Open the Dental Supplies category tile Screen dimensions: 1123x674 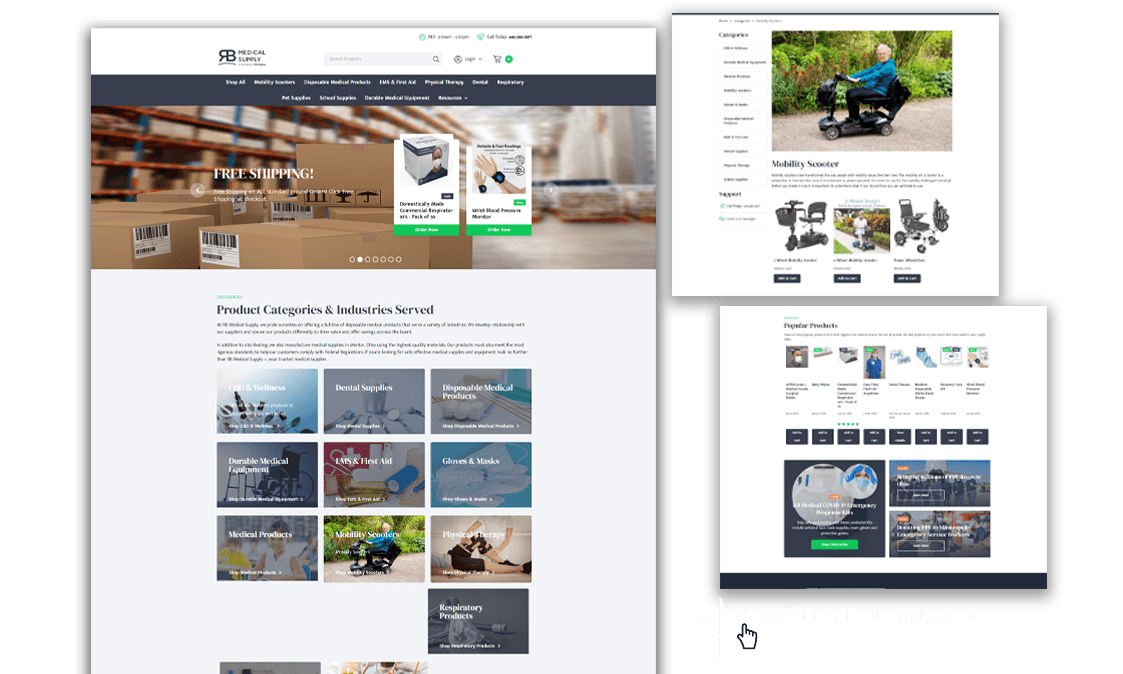coord(374,401)
